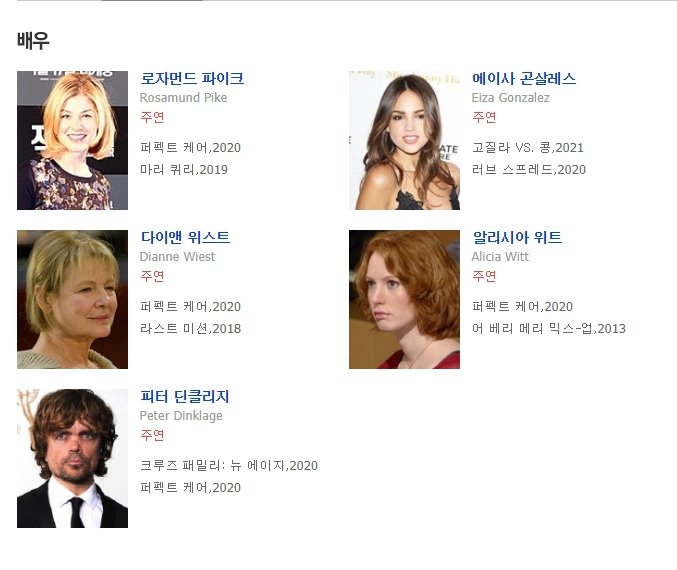Open 러브 스프레드,2020 filmography entry
The height and width of the screenshot is (570, 677).
pyautogui.click(x=529, y=170)
